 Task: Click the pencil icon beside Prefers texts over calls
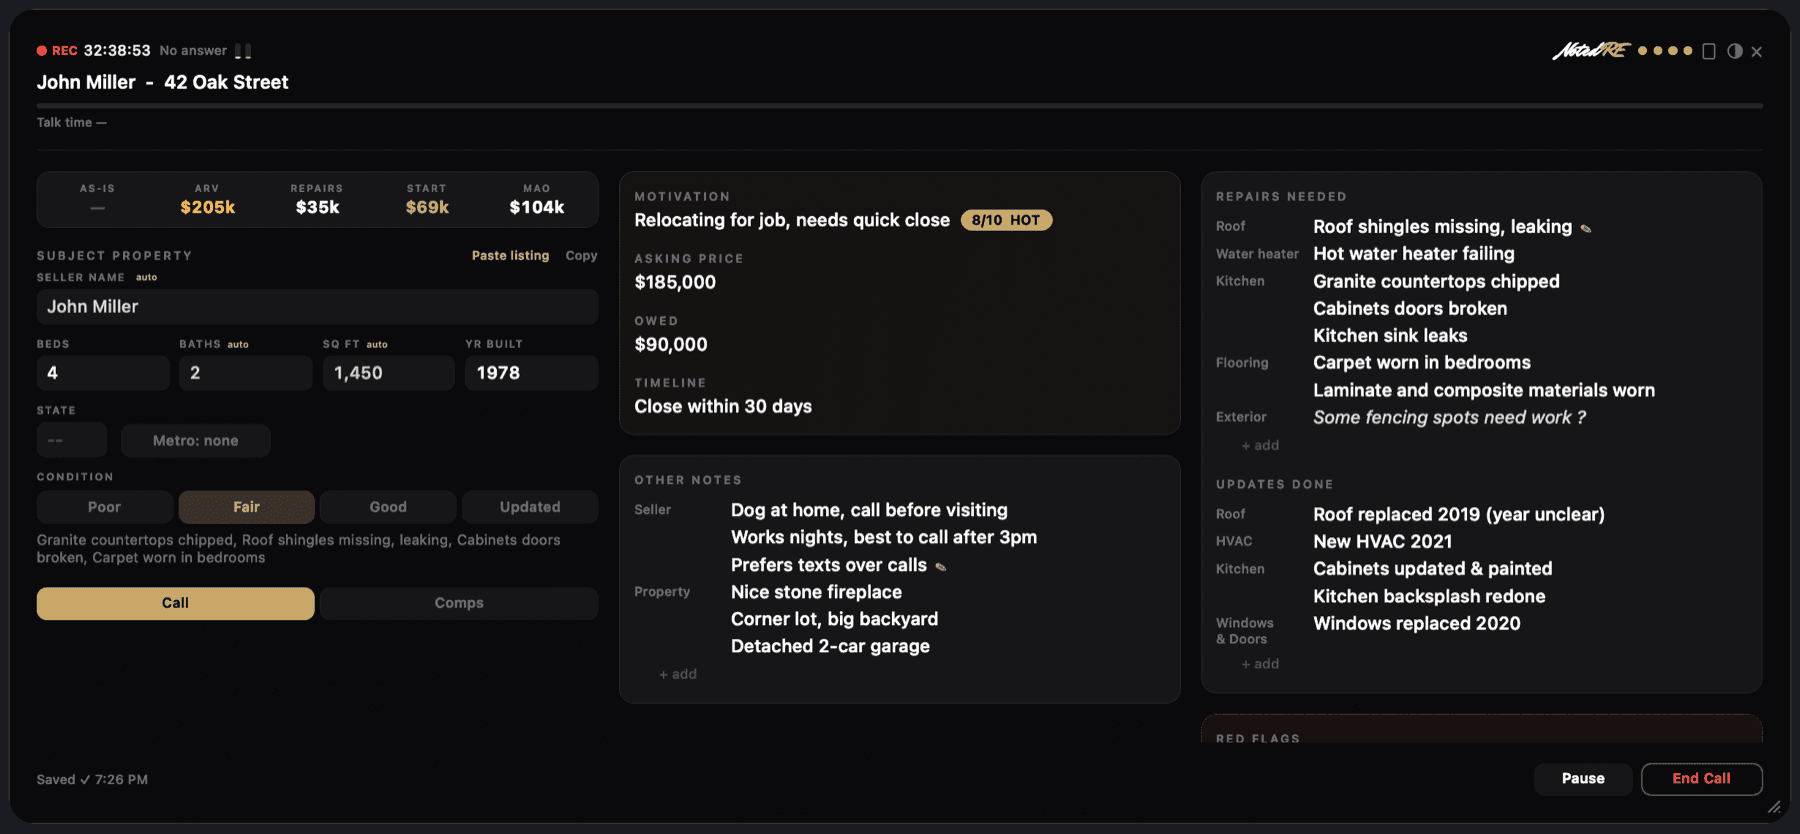coord(941,567)
